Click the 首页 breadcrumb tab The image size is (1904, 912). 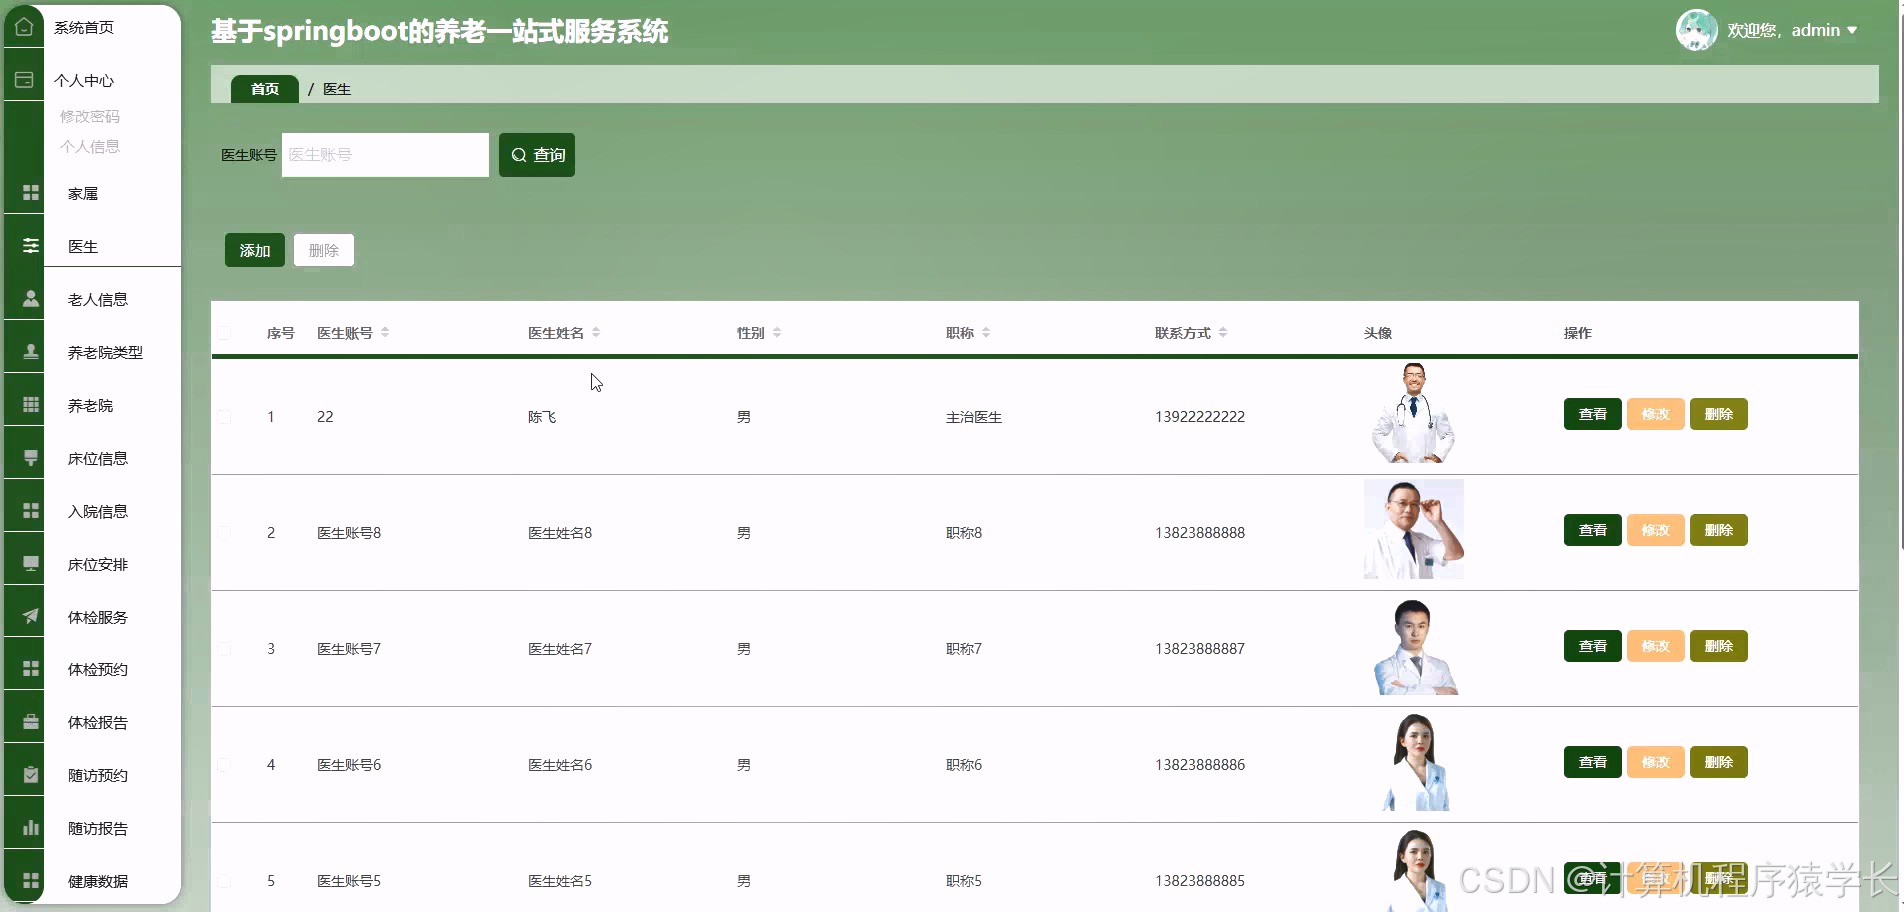[265, 89]
